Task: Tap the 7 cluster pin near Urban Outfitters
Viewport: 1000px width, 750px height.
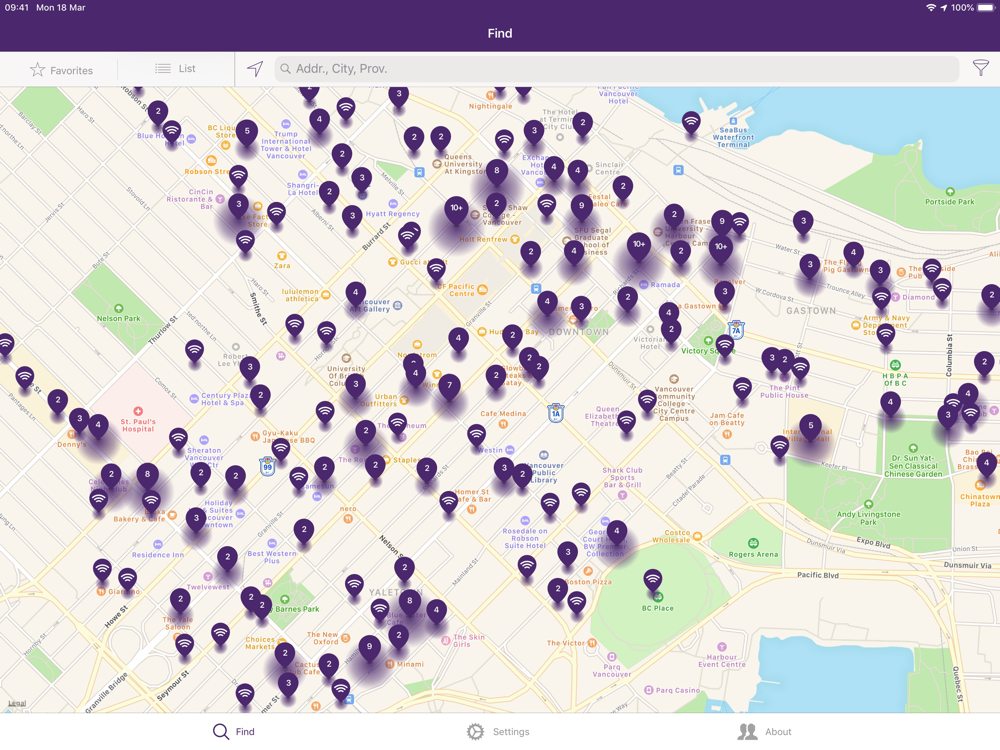Action: click(x=450, y=387)
